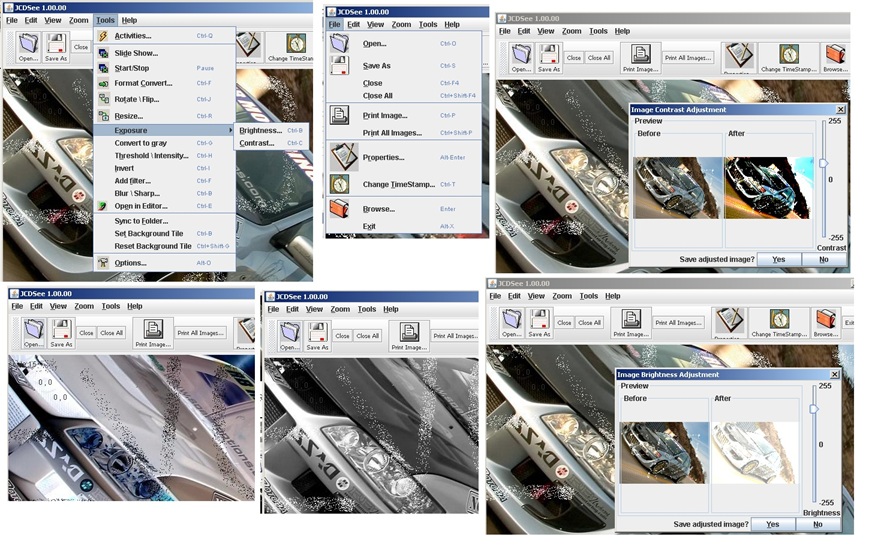Click Save As icon in Contrast window toolbar
The height and width of the screenshot is (548, 881).
(549, 58)
